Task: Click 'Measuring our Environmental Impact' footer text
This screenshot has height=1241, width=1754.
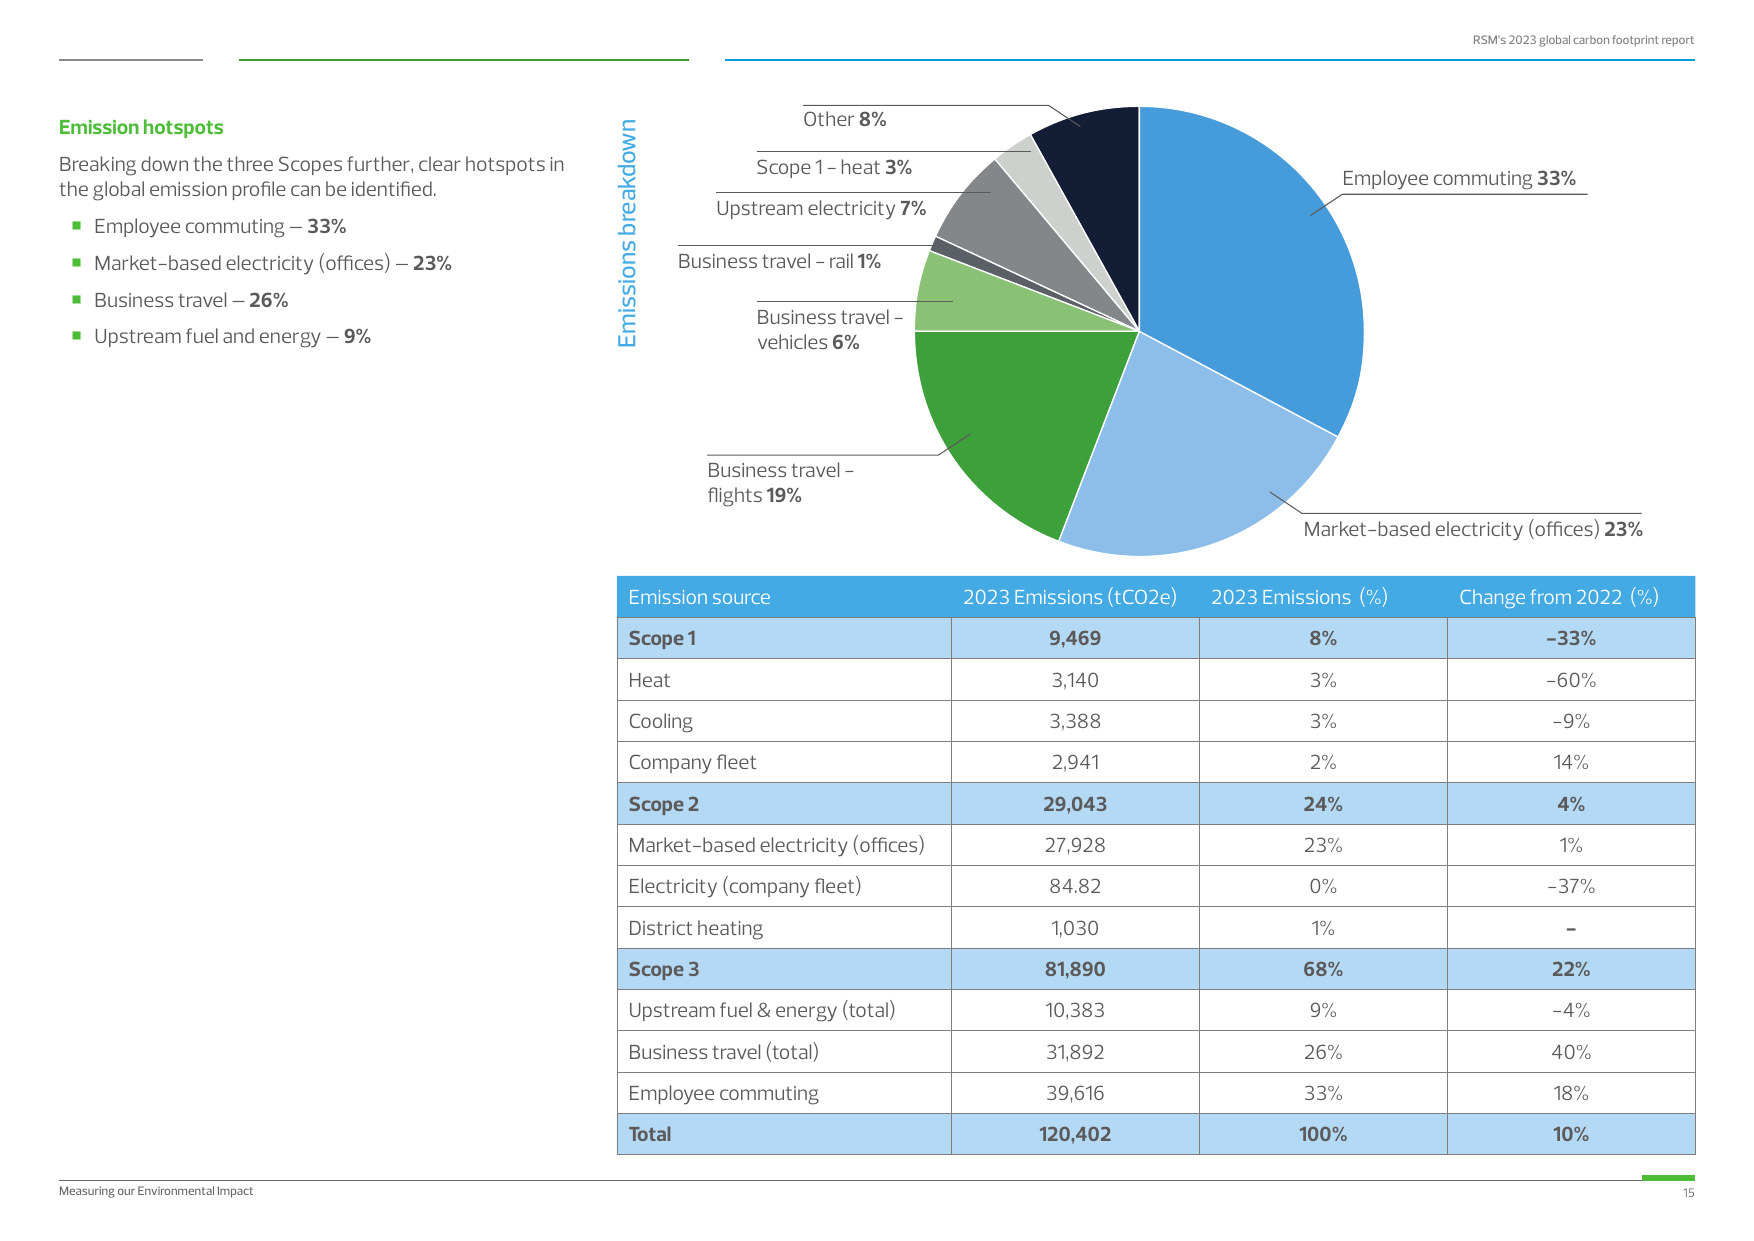Action: 156,1191
